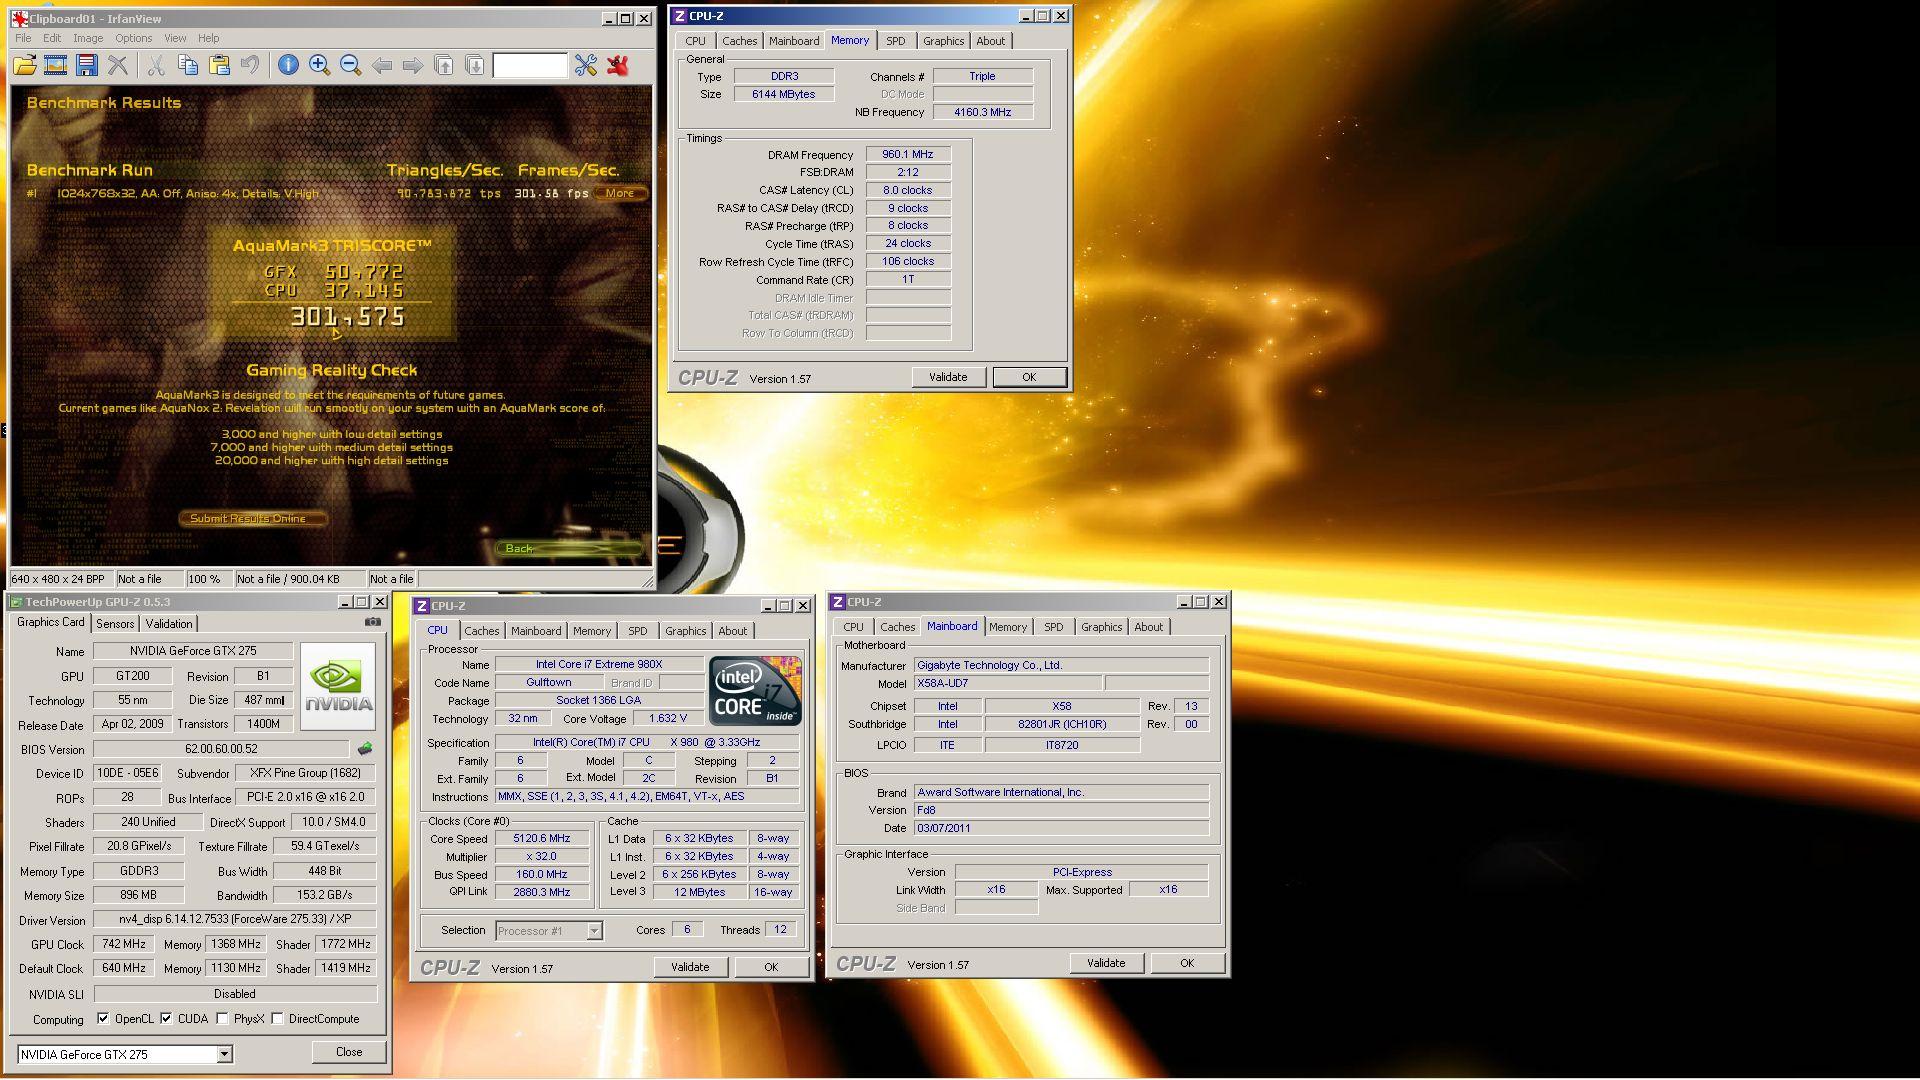Click the X58A-UD7 motherboard model value

click(x=1008, y=684)
